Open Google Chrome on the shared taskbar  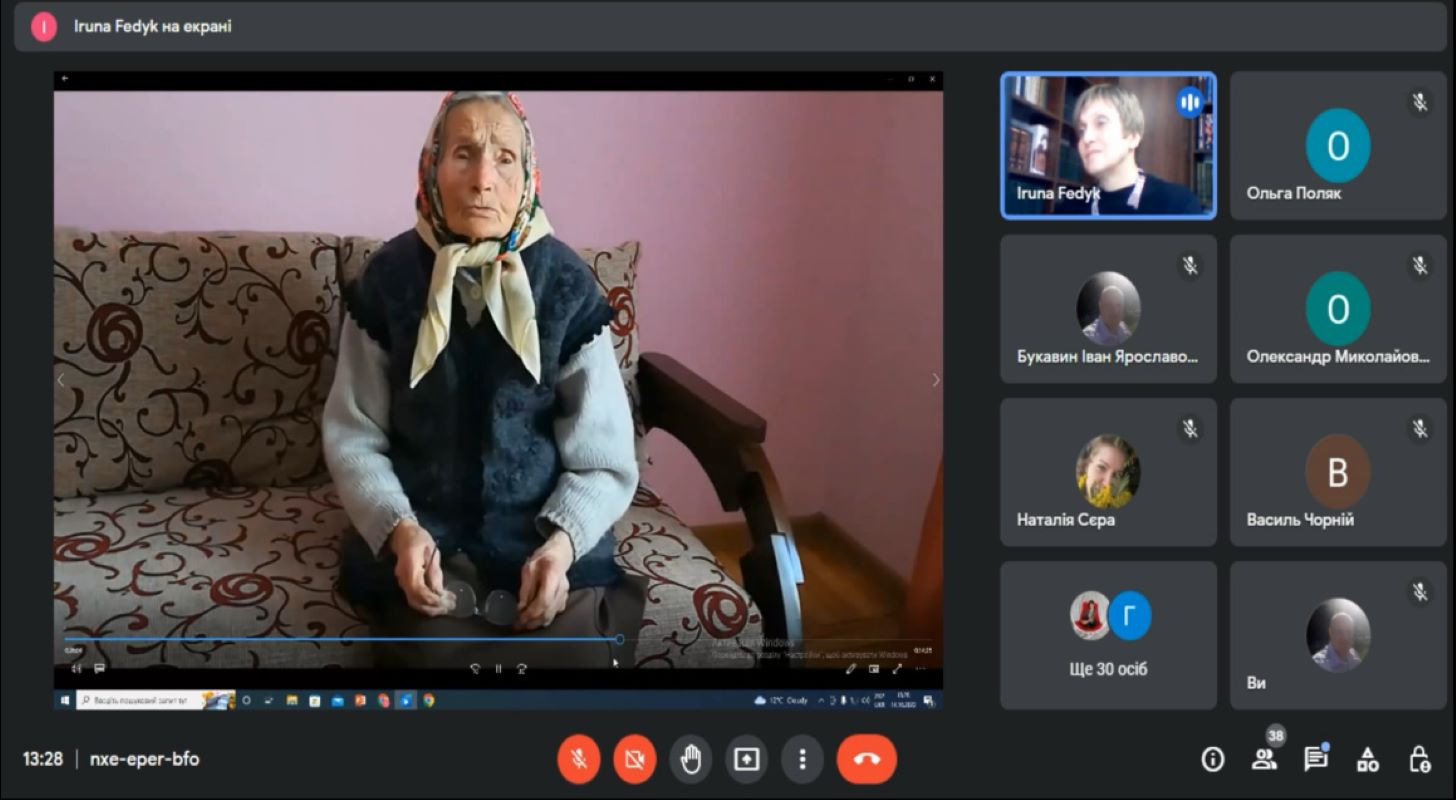click(x=429, y=701)
